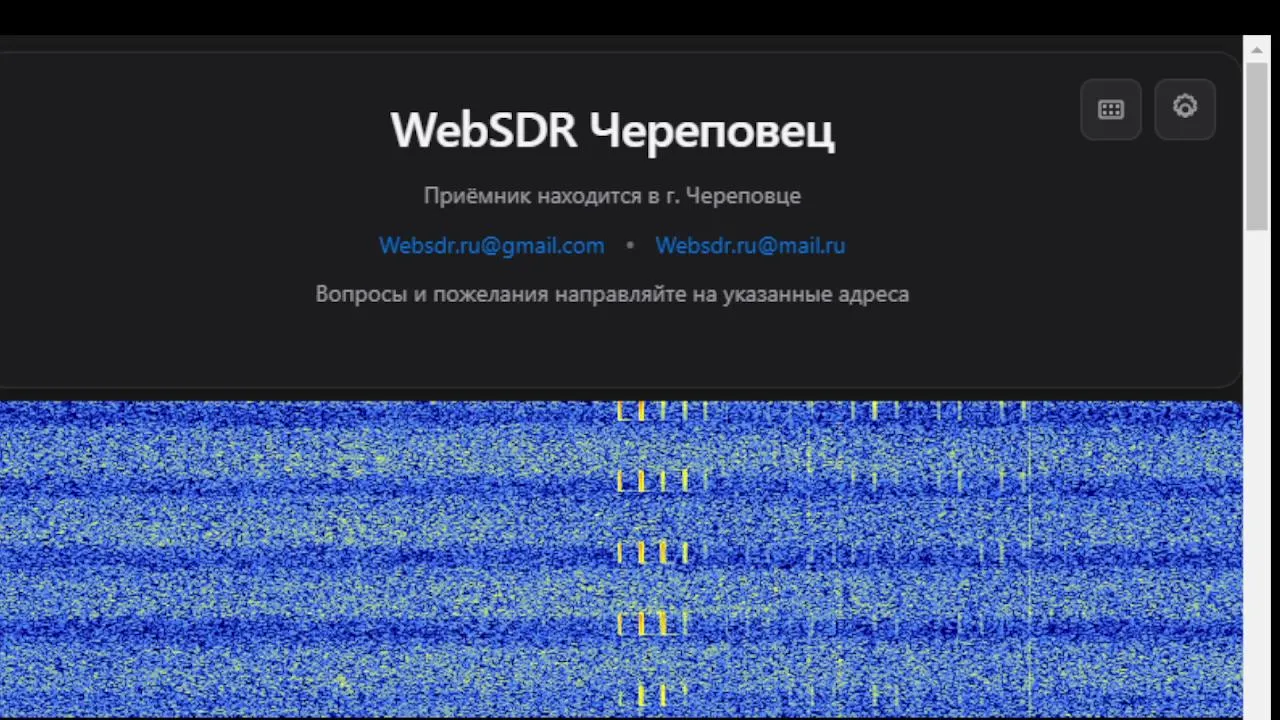
Task: Open the keypad grid icon button
Action: (x=1111, y=110)
